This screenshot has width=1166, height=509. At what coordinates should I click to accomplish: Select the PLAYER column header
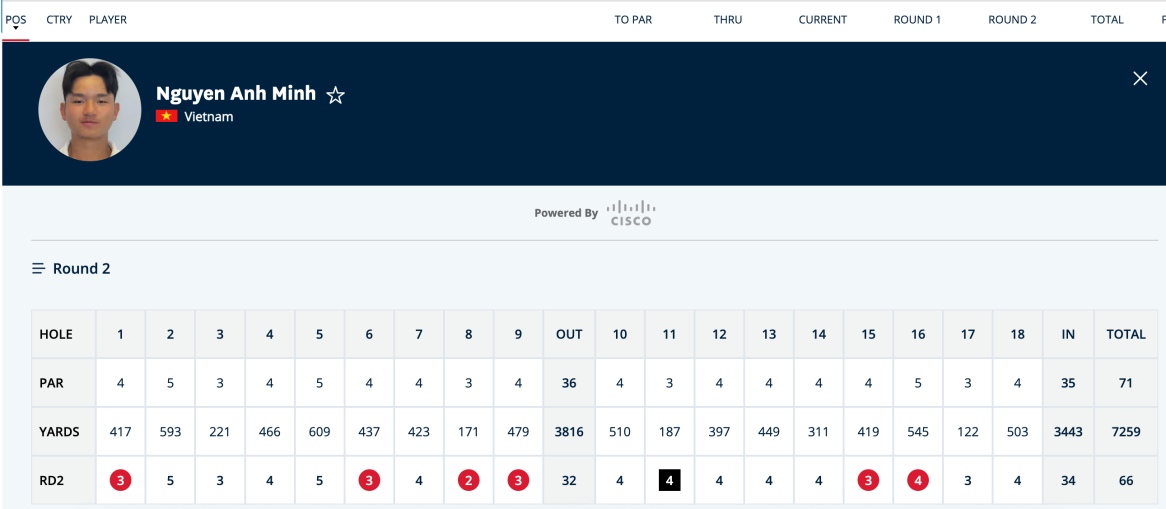coord(108,20)
